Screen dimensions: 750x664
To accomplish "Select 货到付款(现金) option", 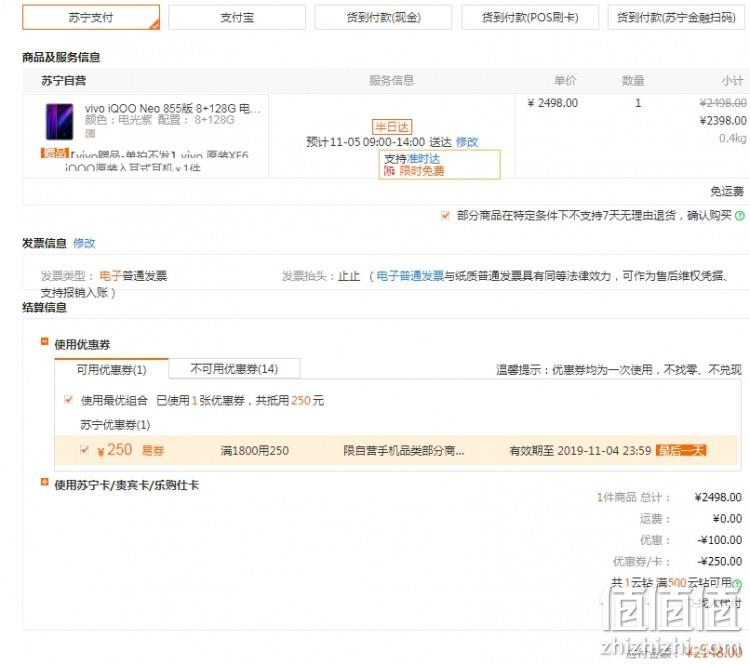I will [383, 18].
